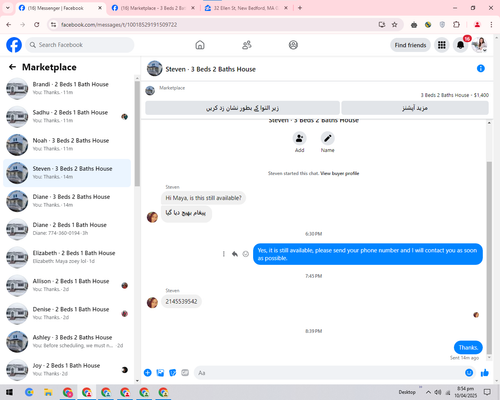Open a new browser tab
Screen dimensions: 500x400
pos(300,8)
